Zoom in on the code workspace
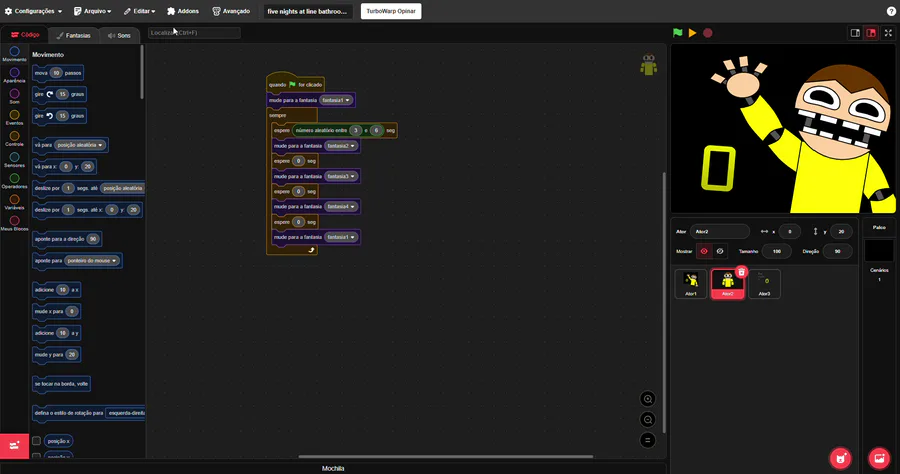900x474 pixels. [x=647, y=399]
